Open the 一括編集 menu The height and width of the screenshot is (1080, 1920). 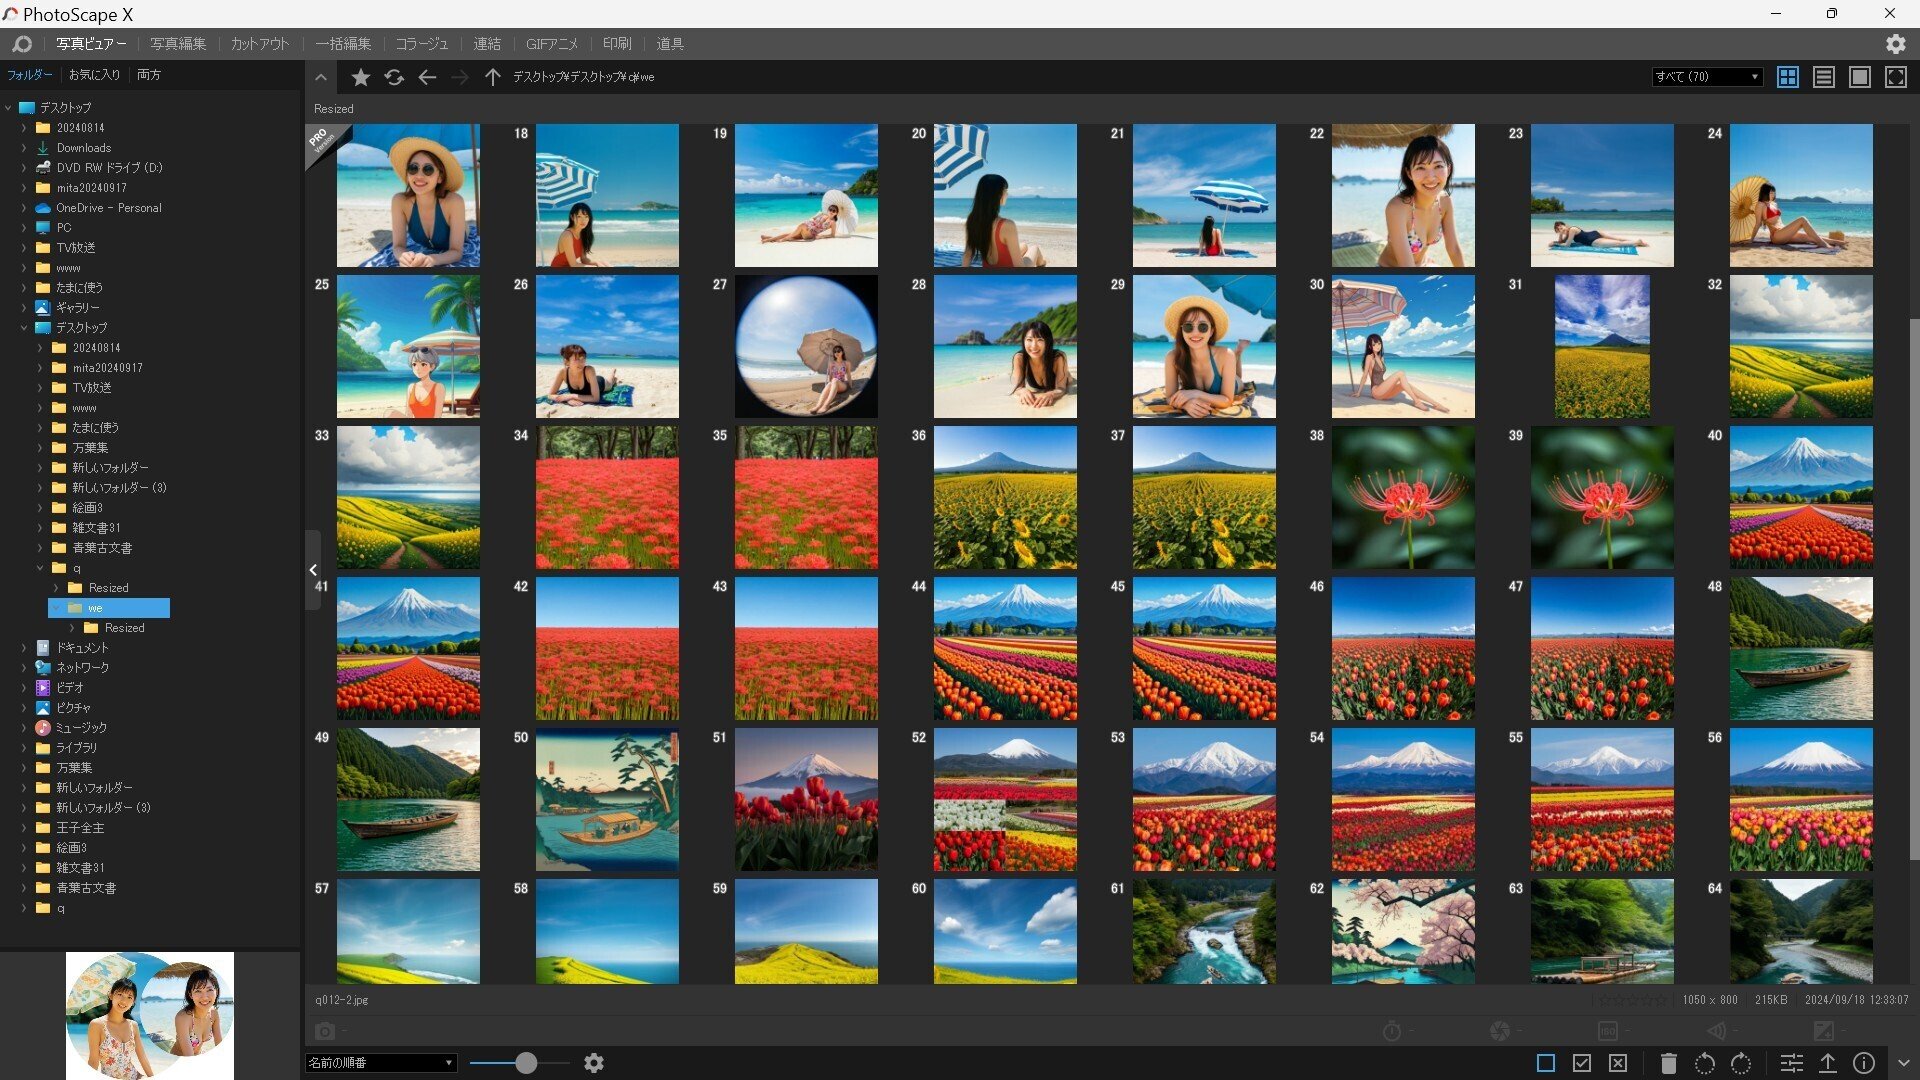pos(342,43)
